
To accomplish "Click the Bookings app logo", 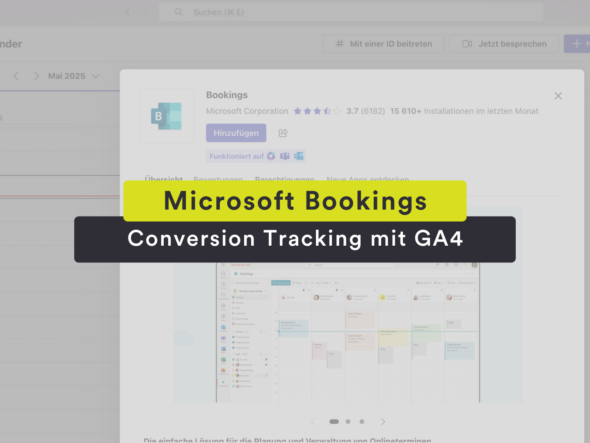I will point(166,116).
